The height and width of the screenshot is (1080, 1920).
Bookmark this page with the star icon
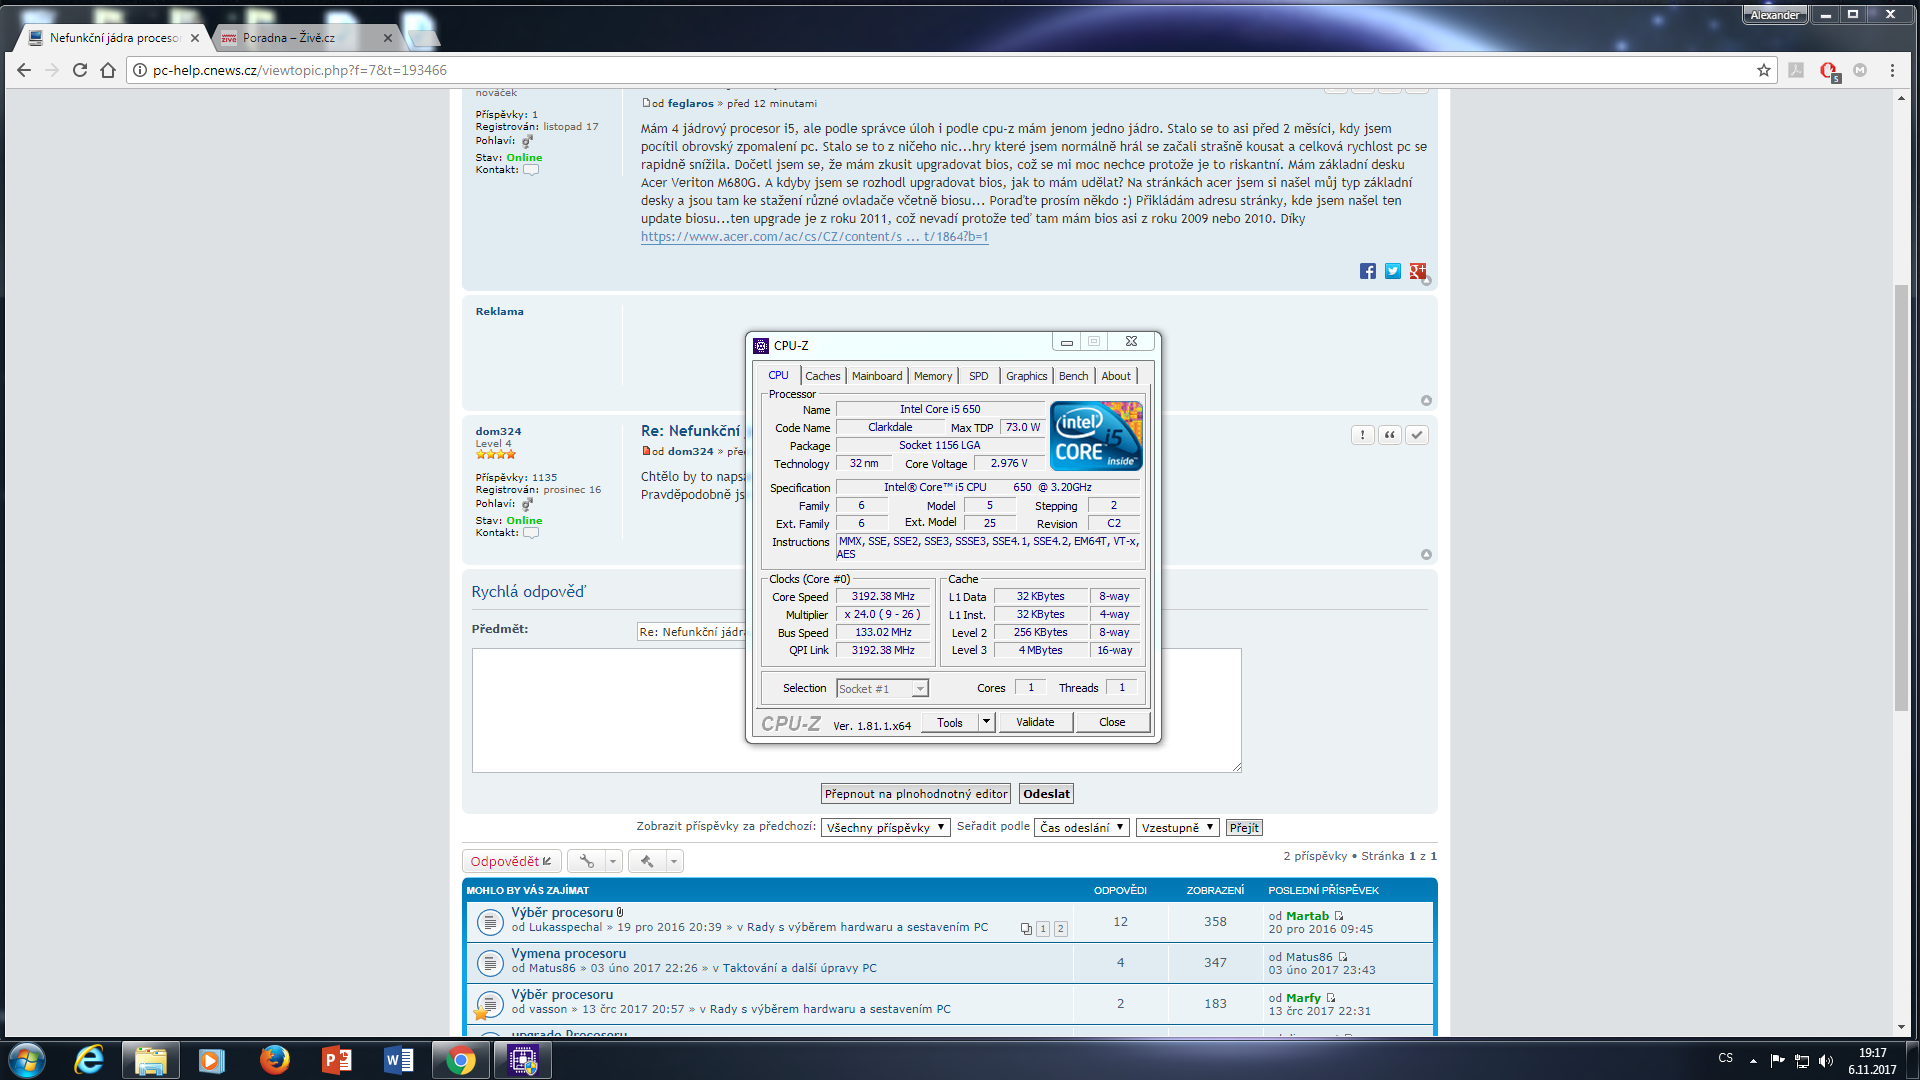coord(1763,70)
